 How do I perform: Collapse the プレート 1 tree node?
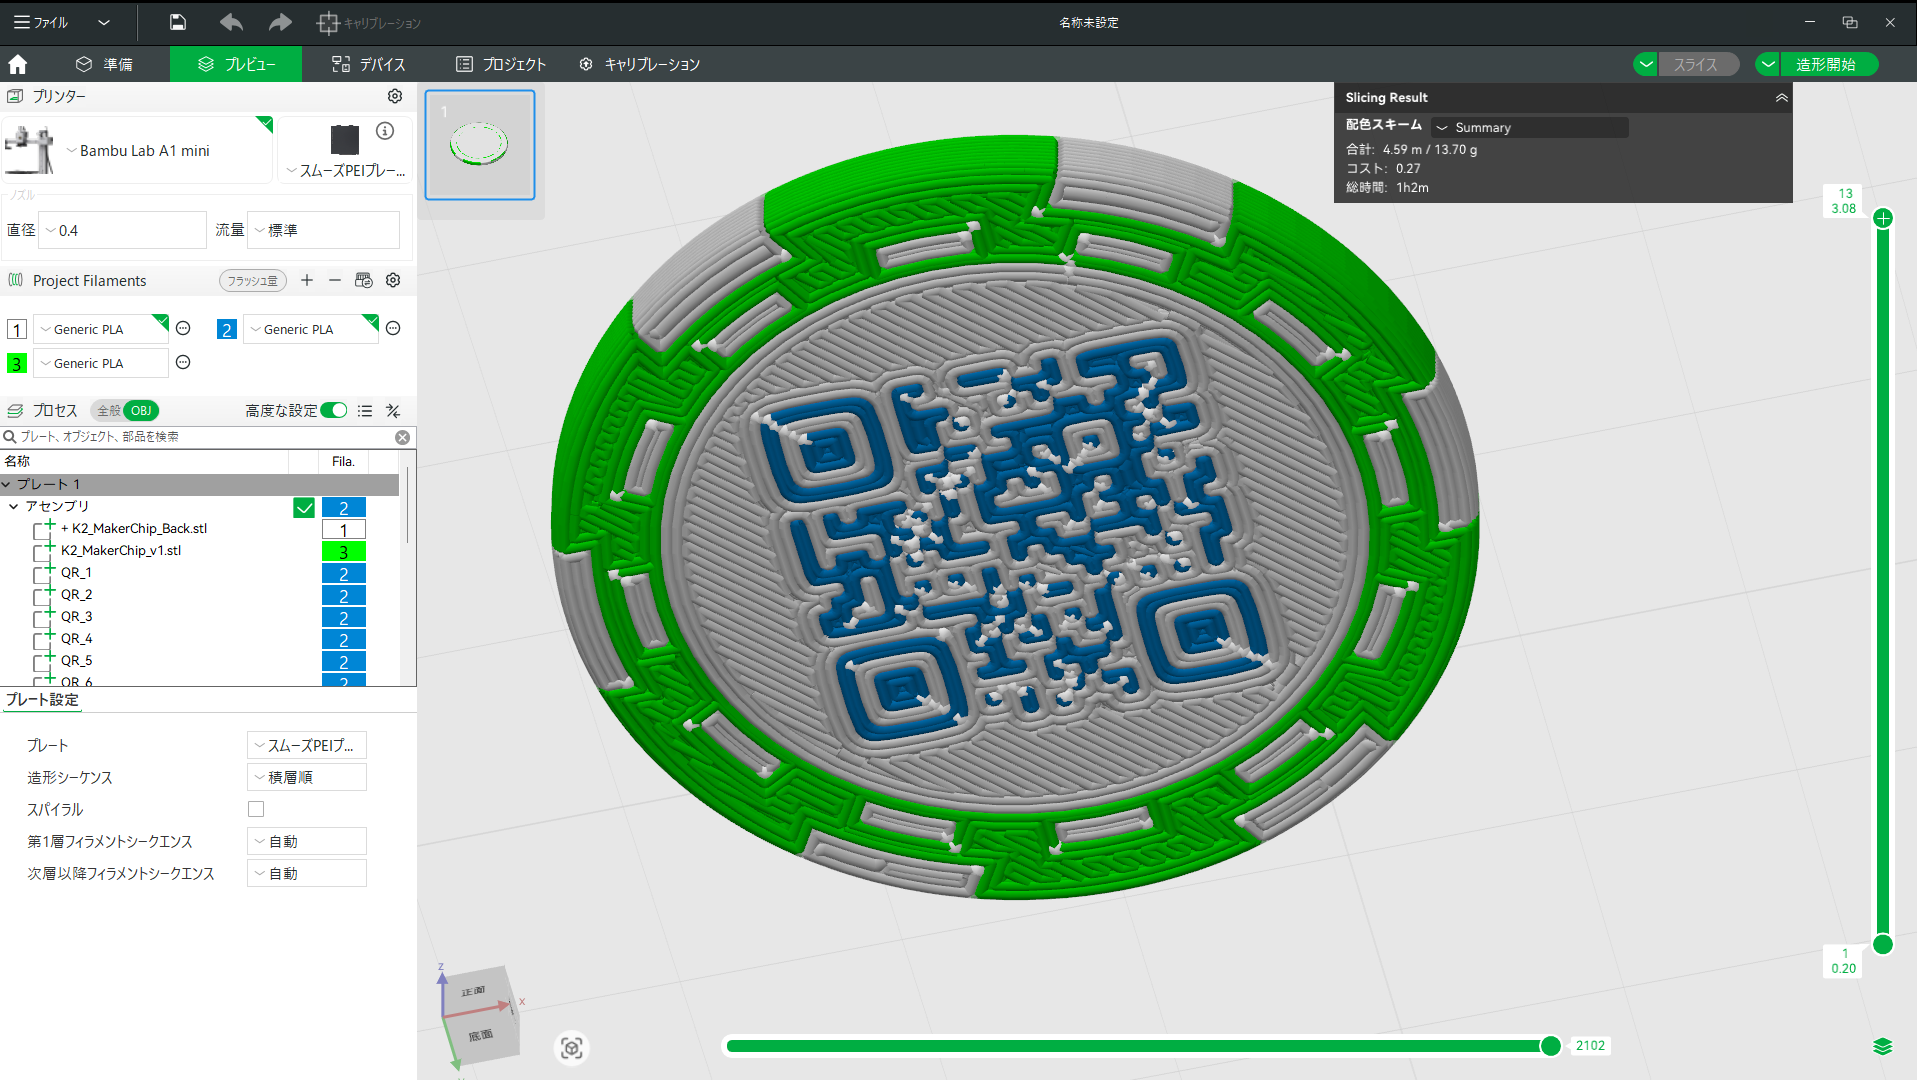[7, 484]
